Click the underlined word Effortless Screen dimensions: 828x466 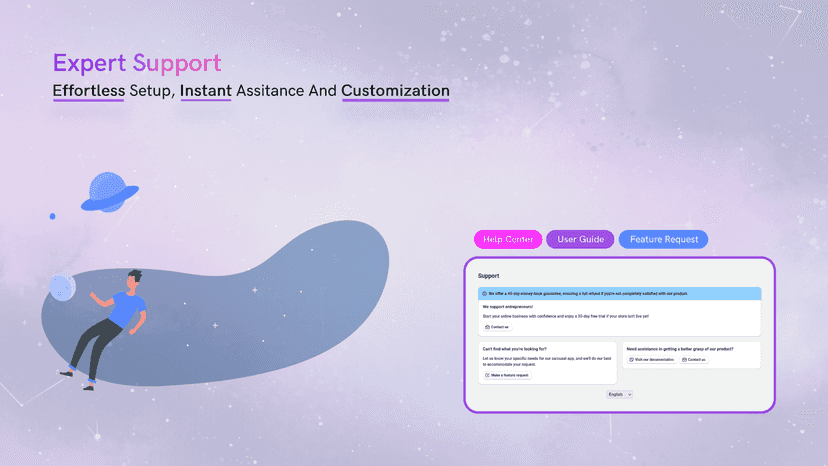[89, 91]
